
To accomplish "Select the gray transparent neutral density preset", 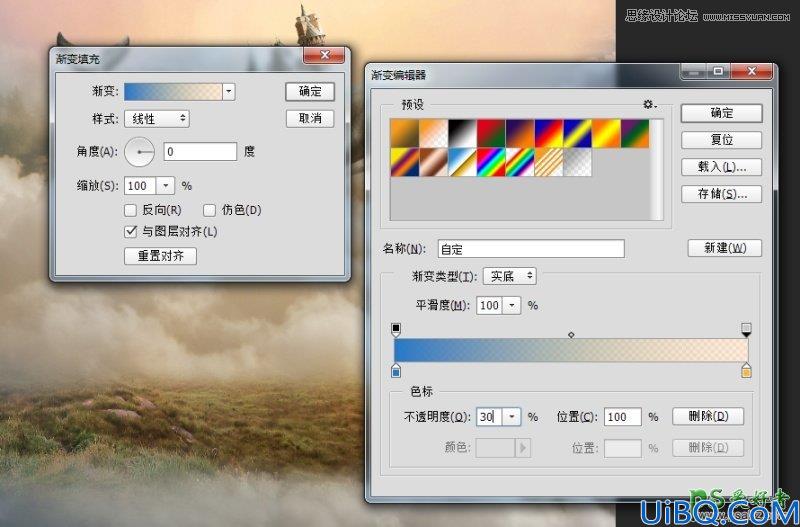I will (x=578, y=162).
